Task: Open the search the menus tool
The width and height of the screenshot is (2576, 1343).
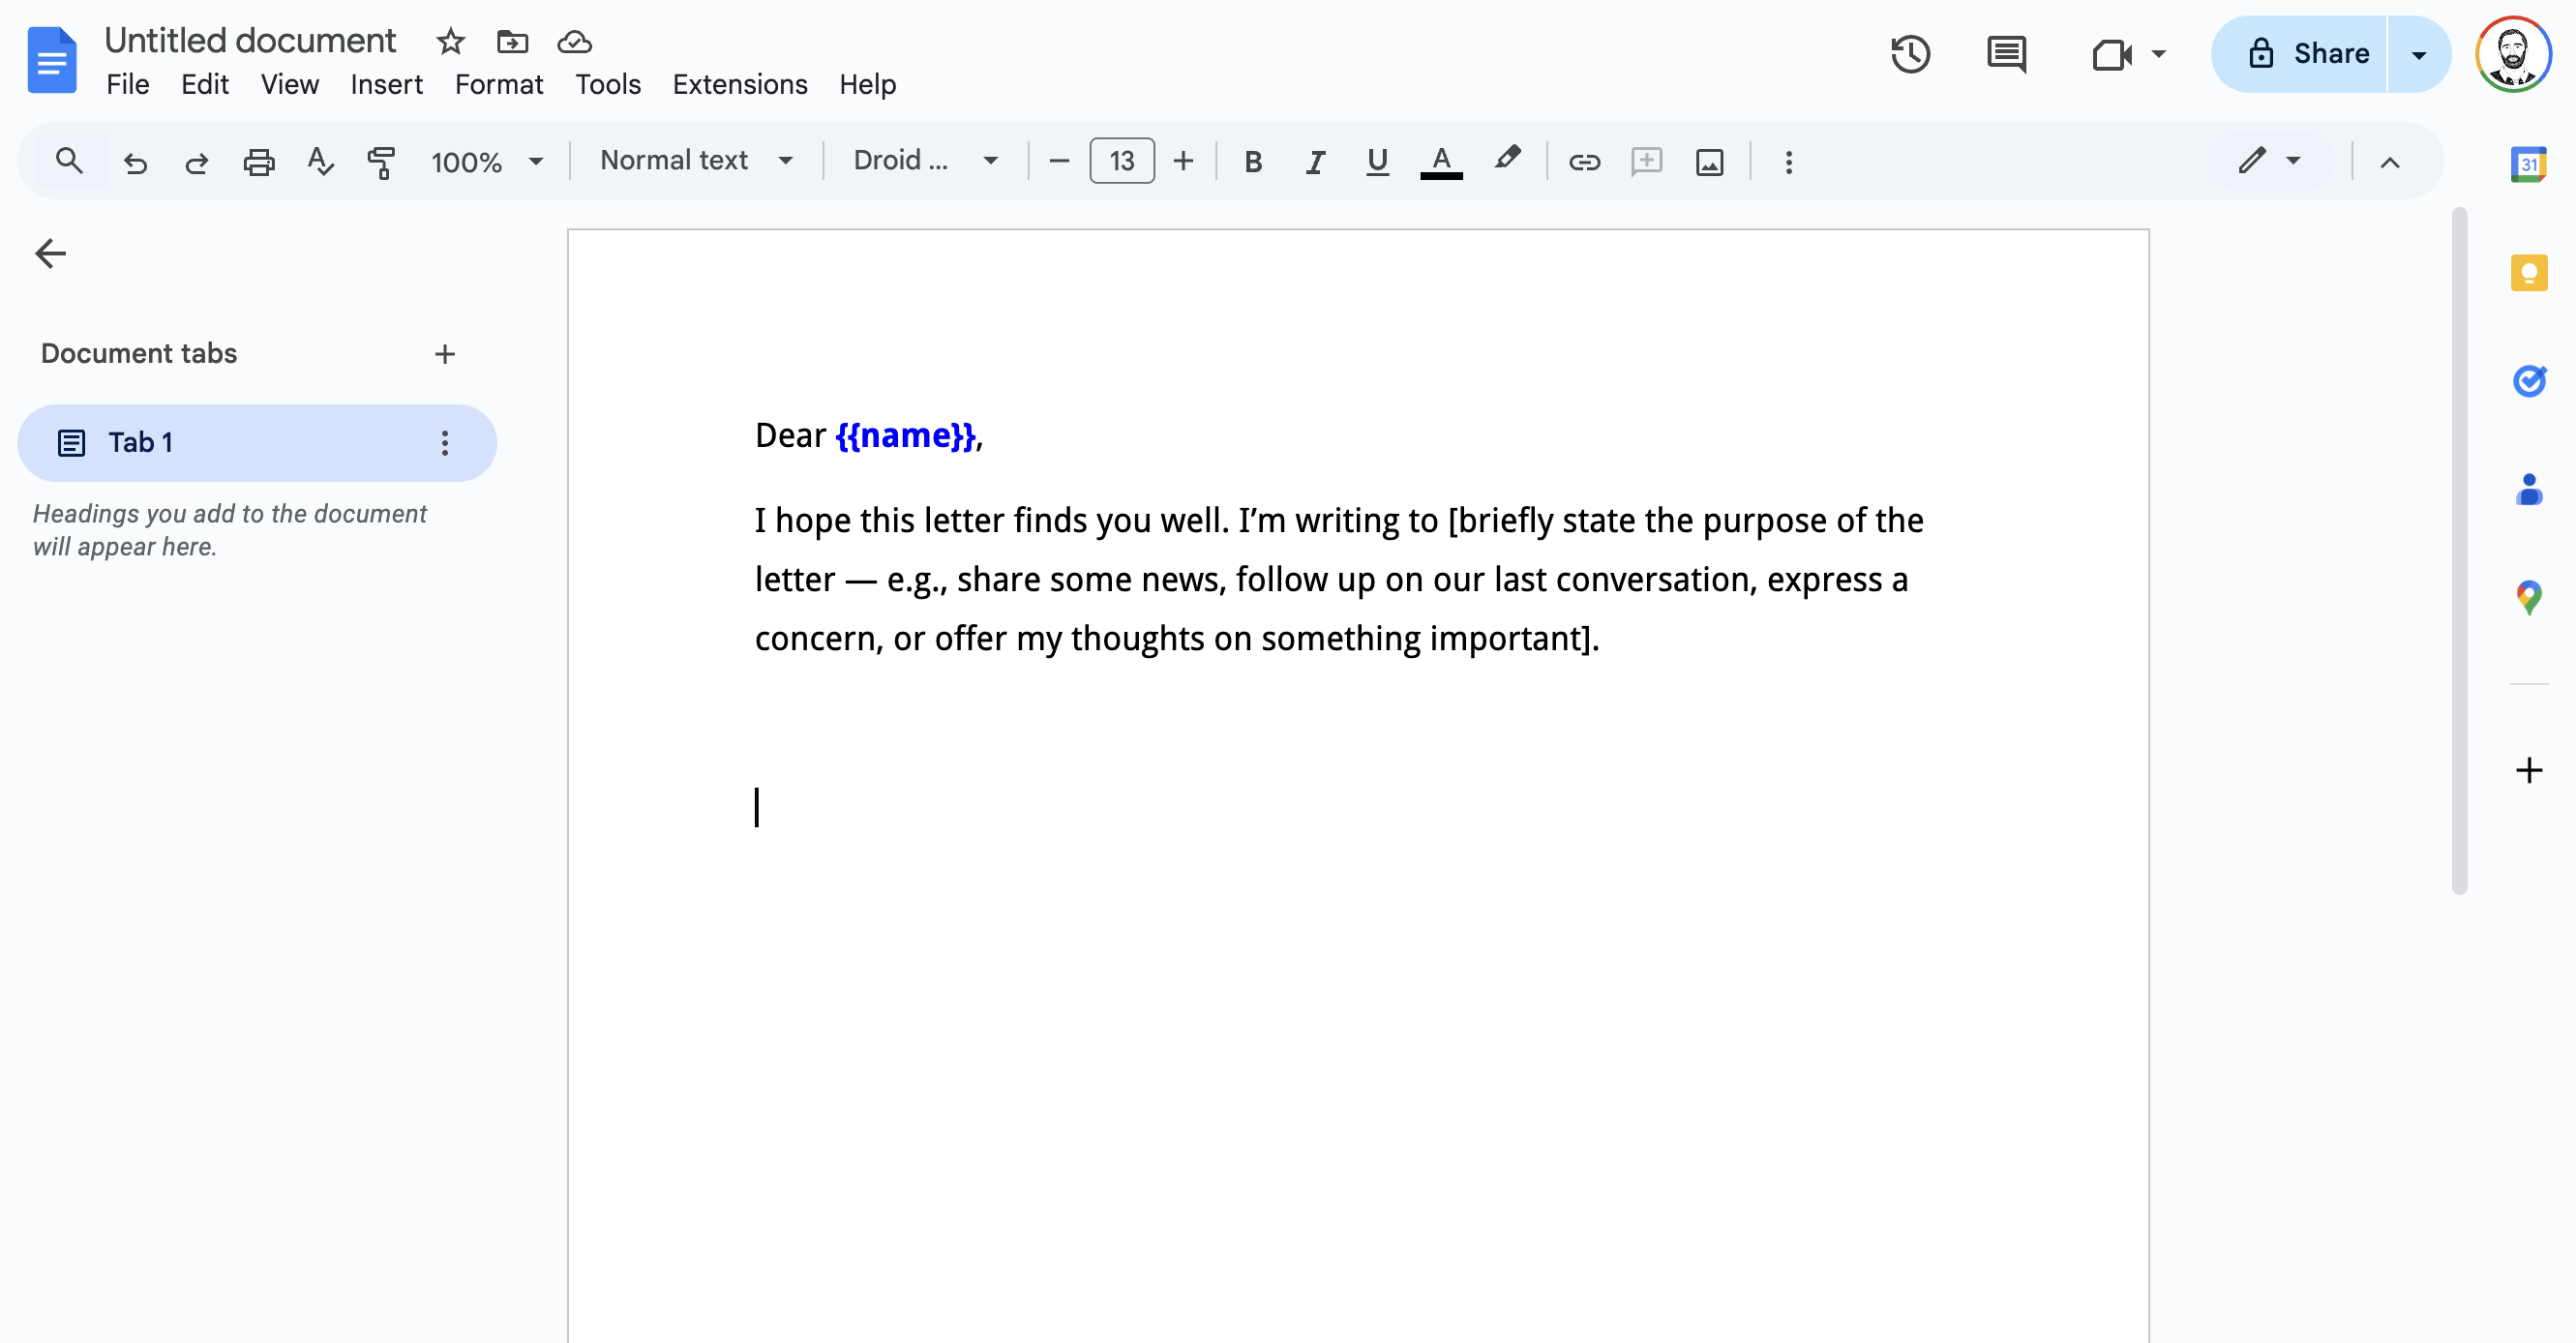Action: coord(69,161)
